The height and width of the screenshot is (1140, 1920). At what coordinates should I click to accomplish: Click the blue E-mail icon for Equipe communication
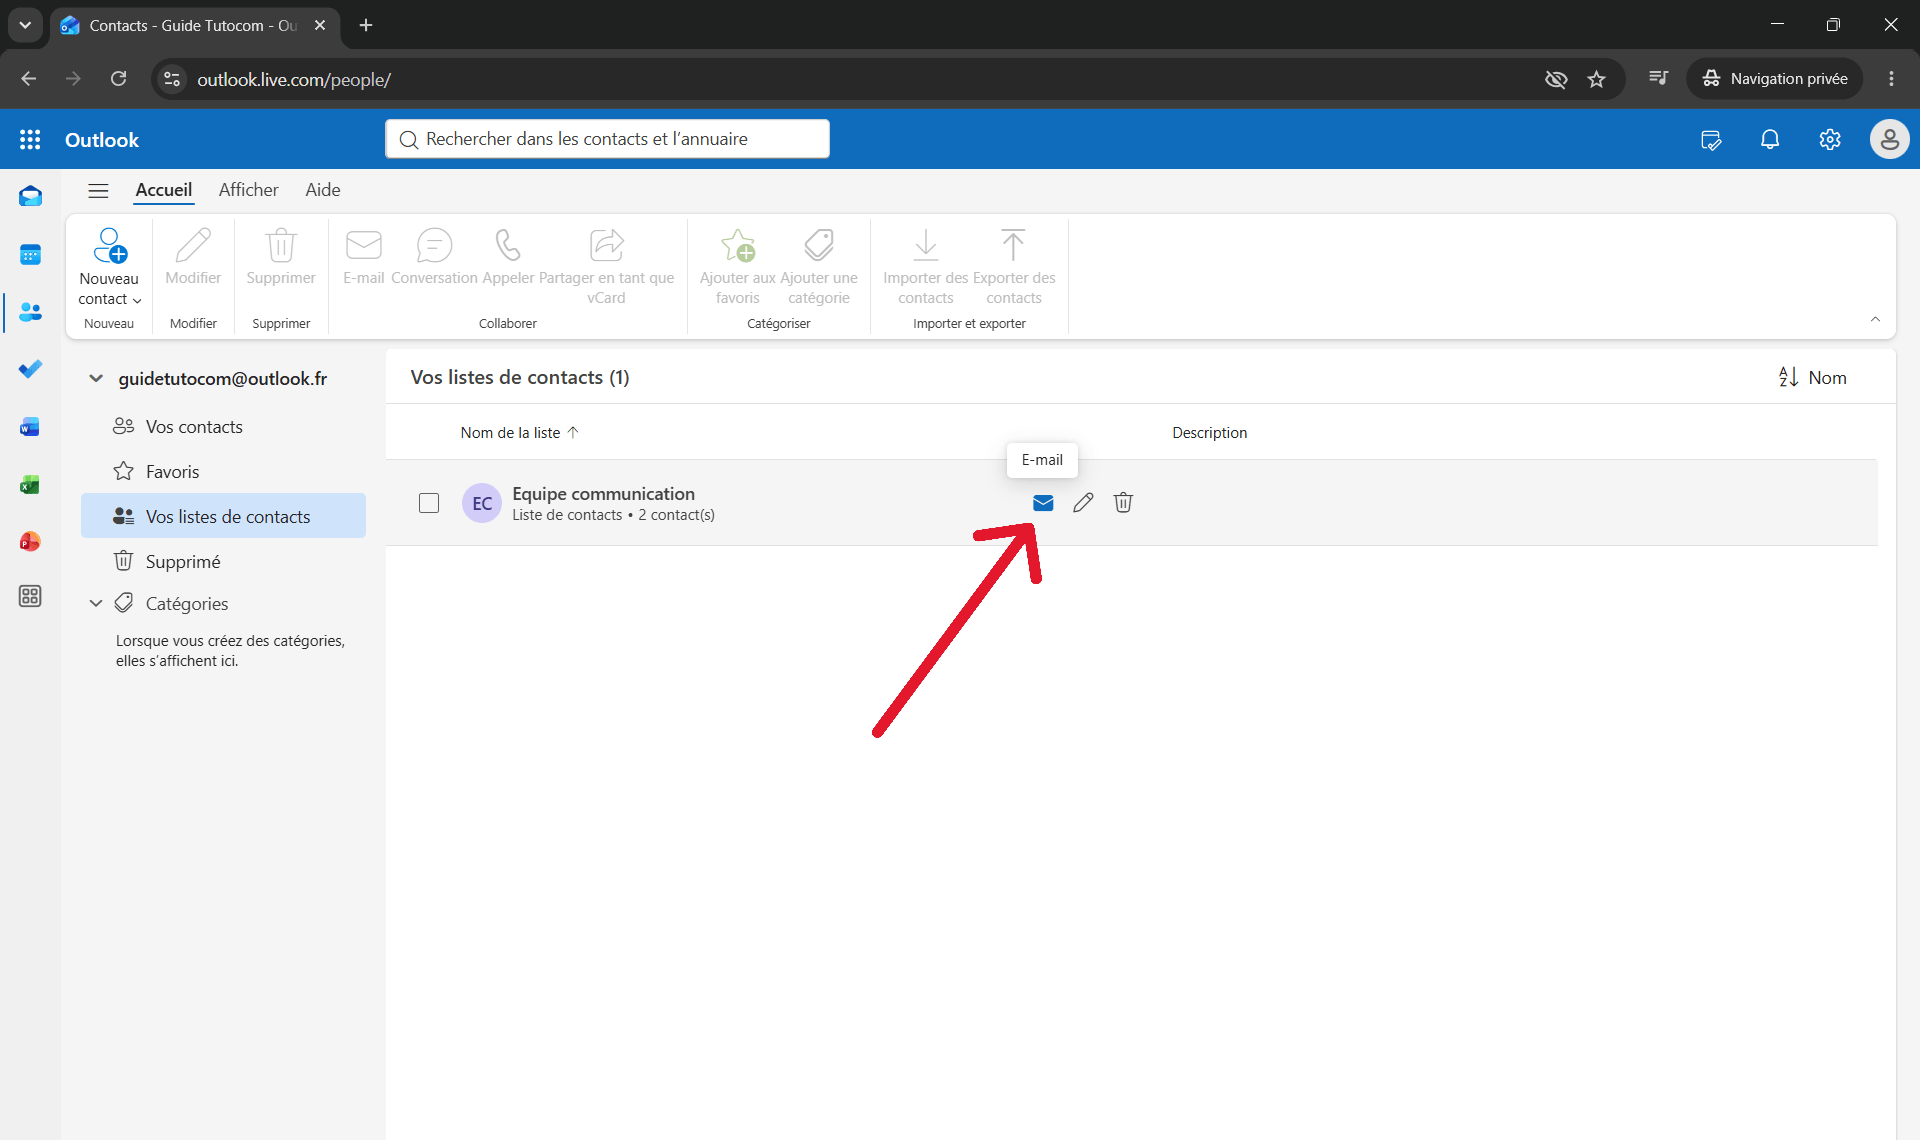tap(1043, 503)
